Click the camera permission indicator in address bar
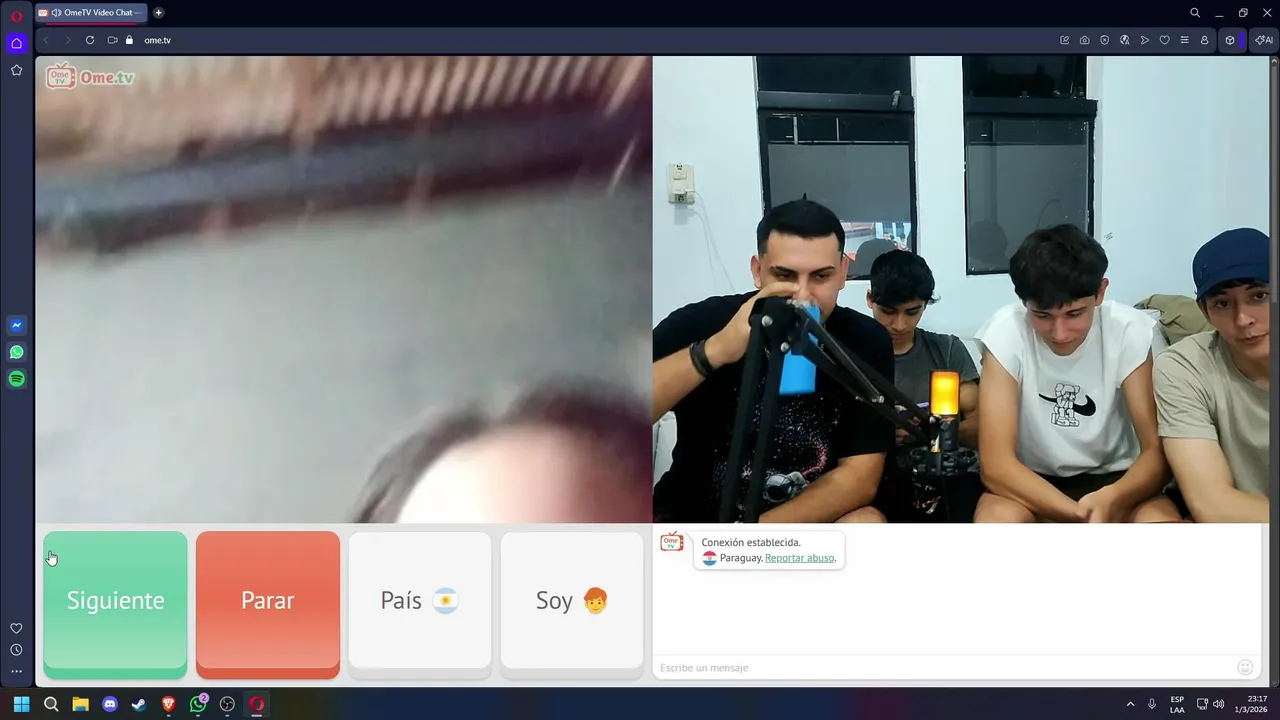Image resolution: width=1280 pixels, height=720 pixels. pyautogui.click(x=112, y=40)
